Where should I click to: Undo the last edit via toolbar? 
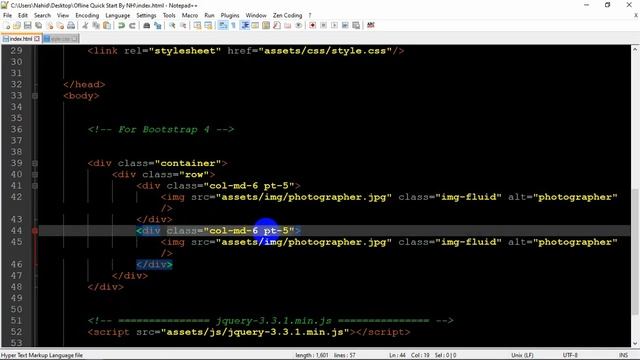pos(121,25)
